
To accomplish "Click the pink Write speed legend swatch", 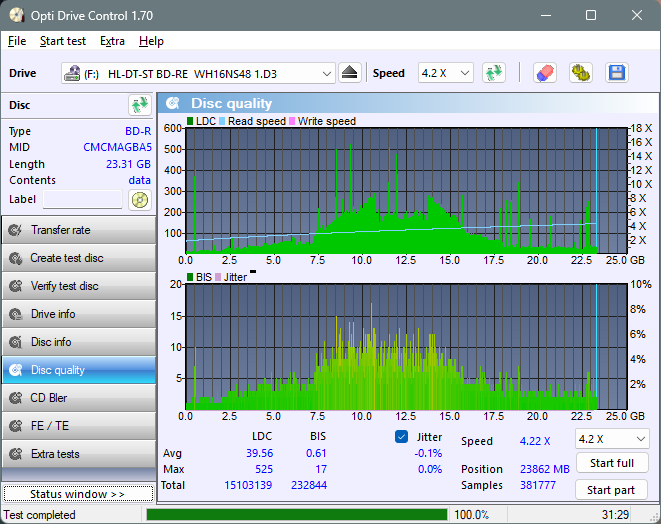I will tap(292, 121).
